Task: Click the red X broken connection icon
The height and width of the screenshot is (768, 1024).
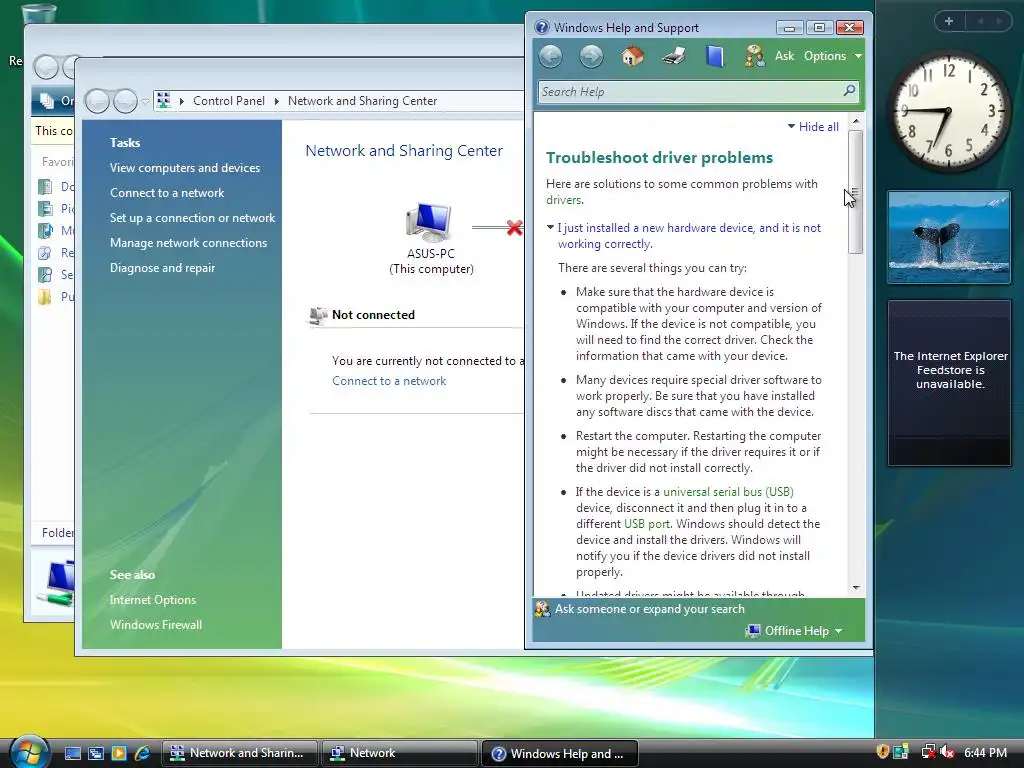Action: (x=514, y=227)
